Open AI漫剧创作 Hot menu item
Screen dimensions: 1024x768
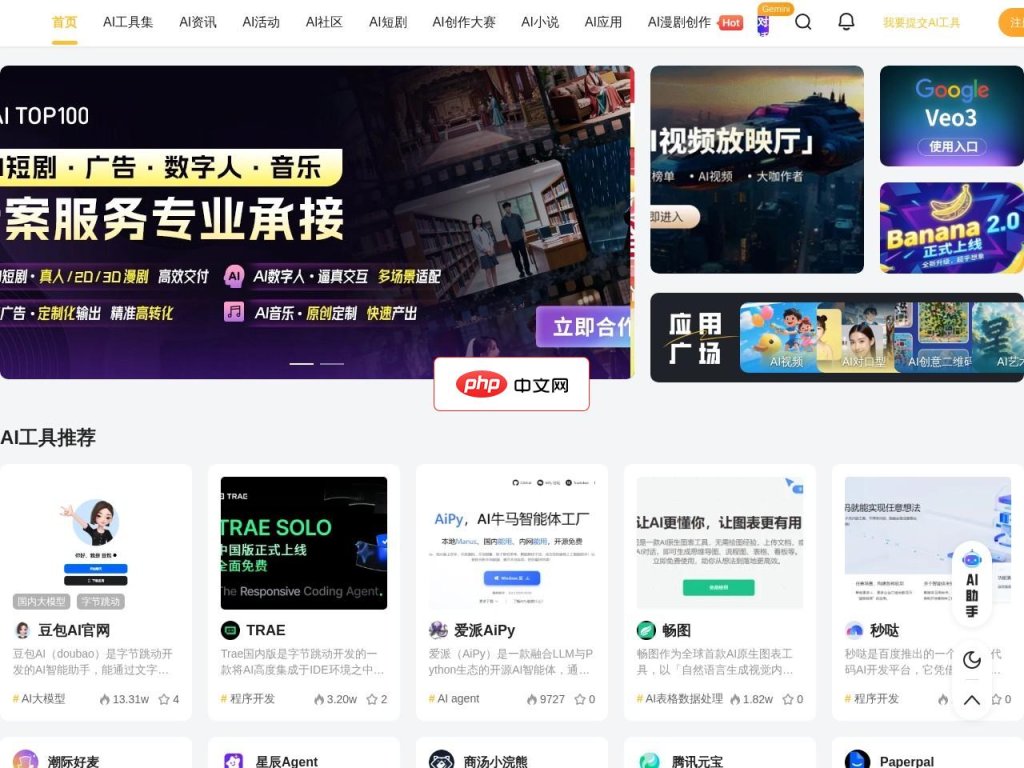point(695,22)
